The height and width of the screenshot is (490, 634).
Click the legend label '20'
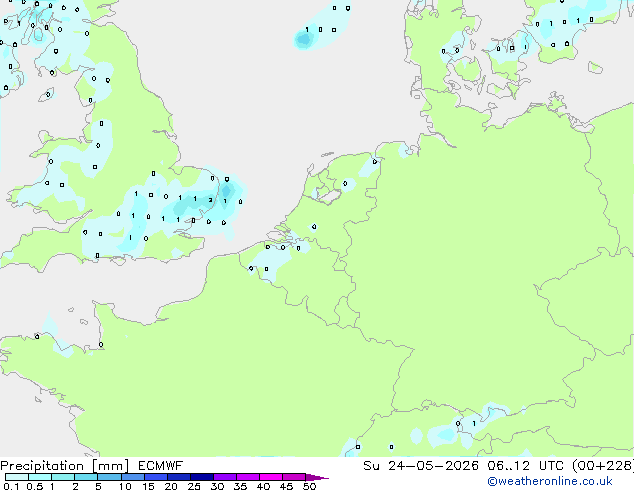(171, 486)
